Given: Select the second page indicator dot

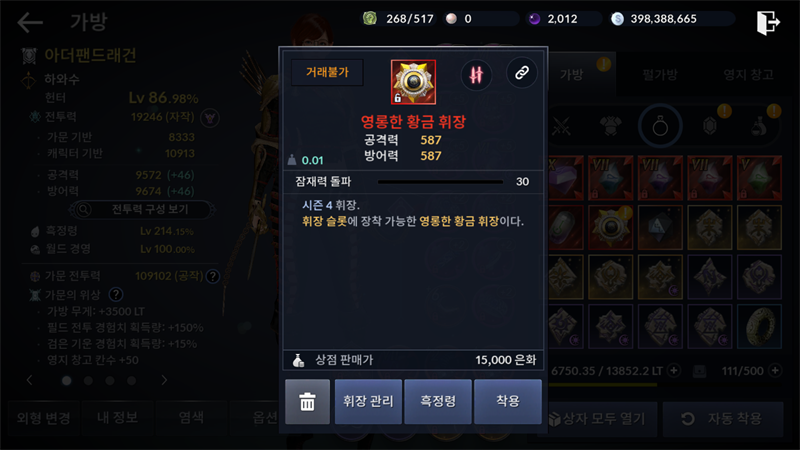Looking at the screenshot, I should pyautogui.click(x=88, y=381).
